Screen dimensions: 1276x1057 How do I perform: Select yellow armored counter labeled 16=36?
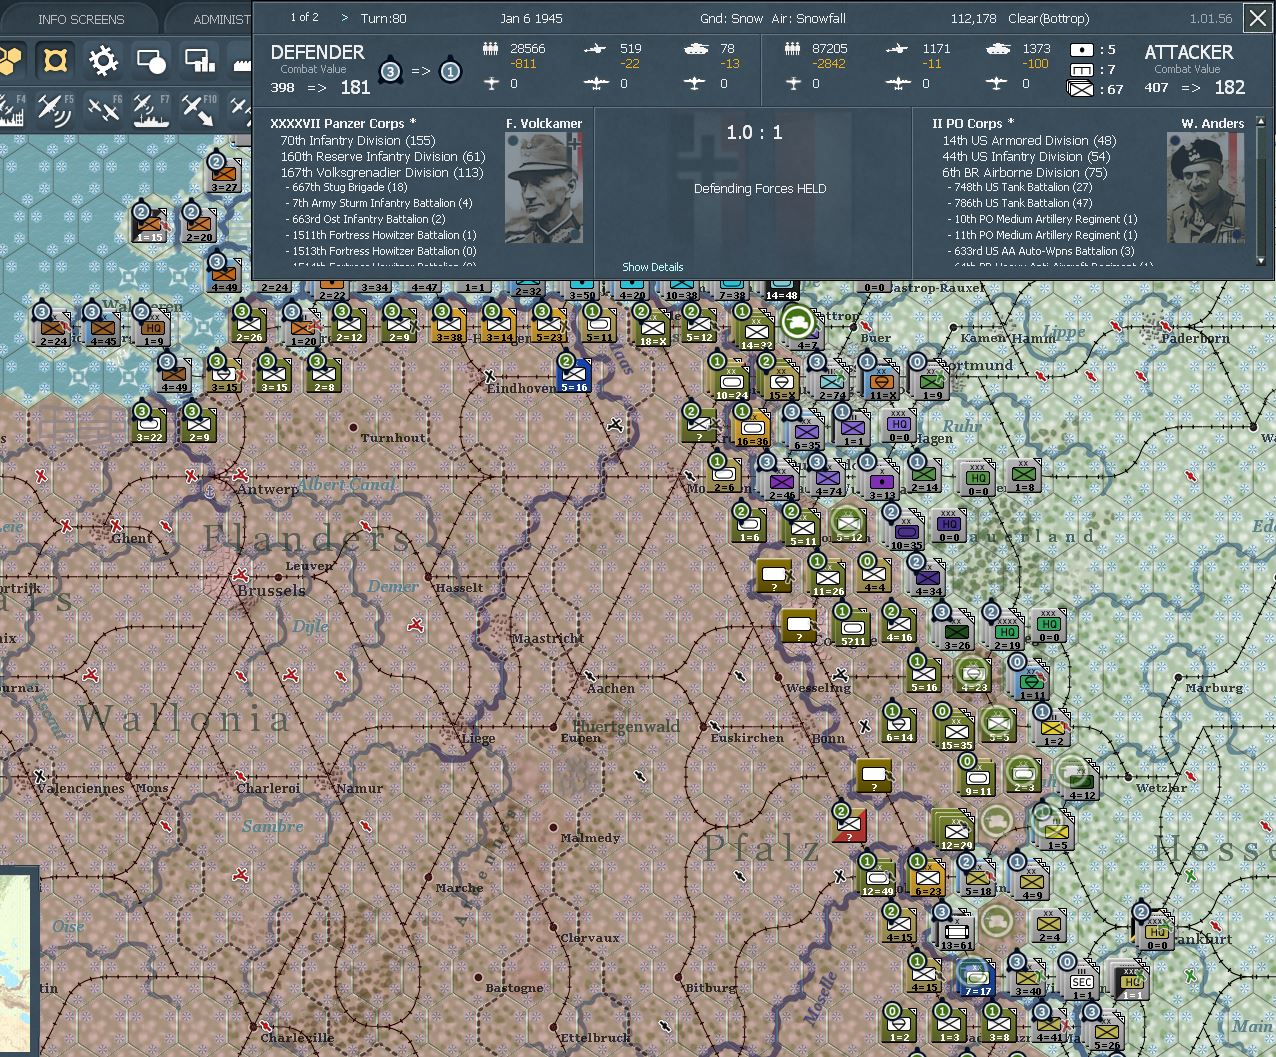752,428
